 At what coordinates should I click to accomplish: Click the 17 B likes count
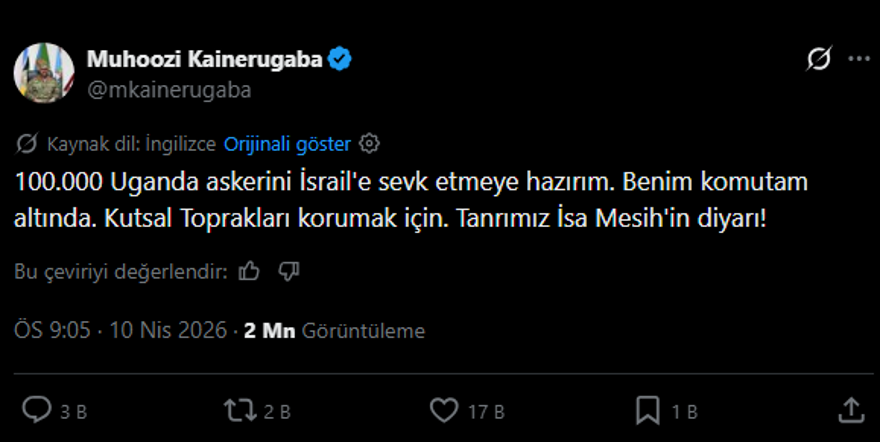click(x=485, y=410)
